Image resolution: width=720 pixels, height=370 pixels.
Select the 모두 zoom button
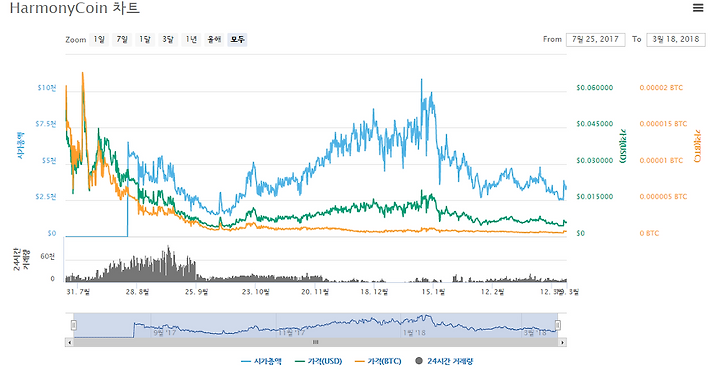pyautogui.click(x=237, y=39)
